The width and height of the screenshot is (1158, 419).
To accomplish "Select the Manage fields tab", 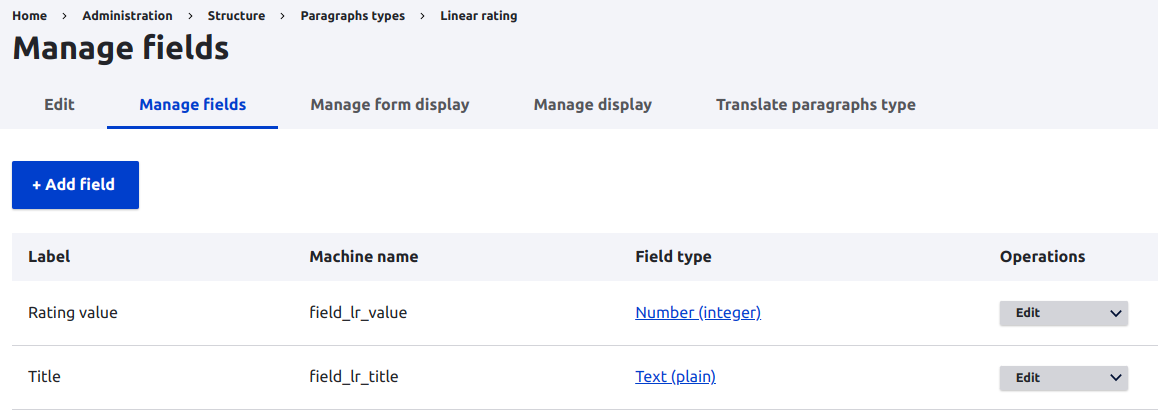I will [x=192, y=104].
